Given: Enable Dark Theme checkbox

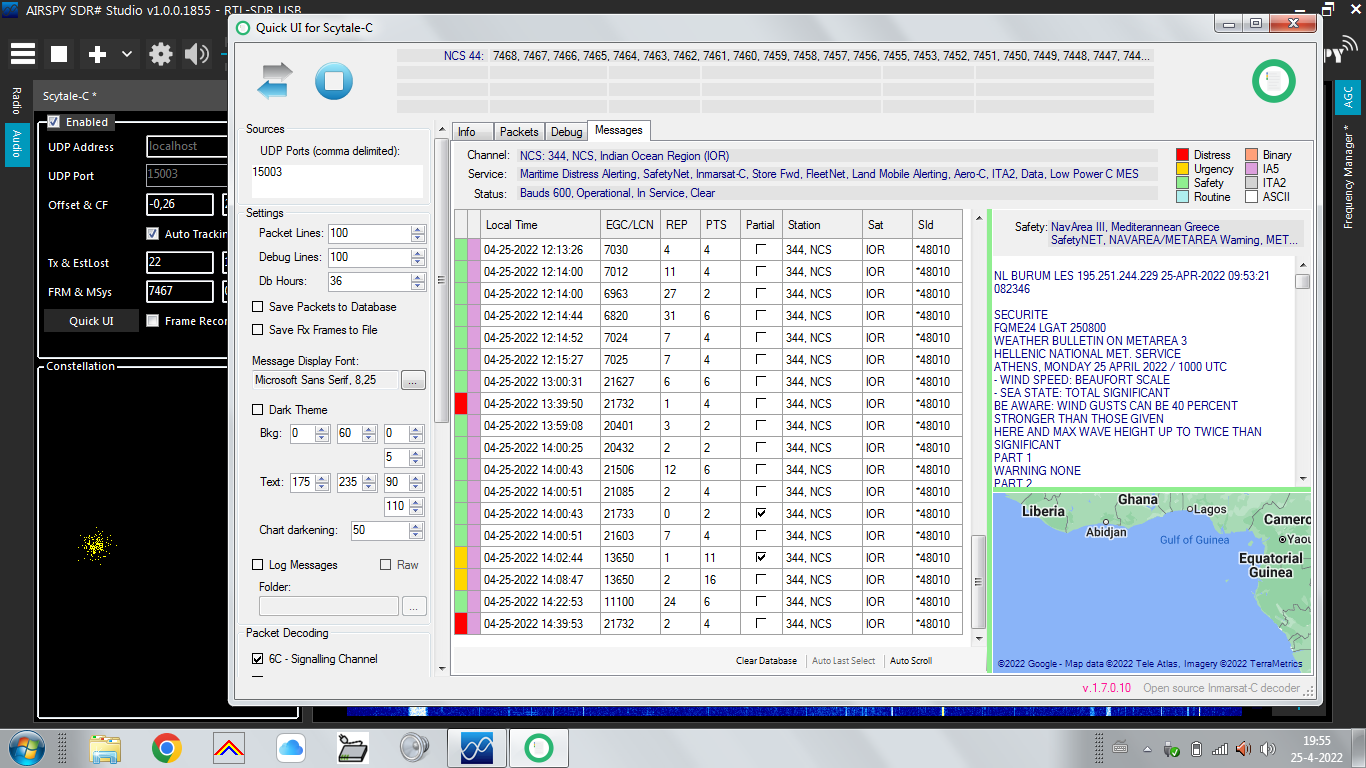Looking at the screenshot, I should tap(258, 410).
